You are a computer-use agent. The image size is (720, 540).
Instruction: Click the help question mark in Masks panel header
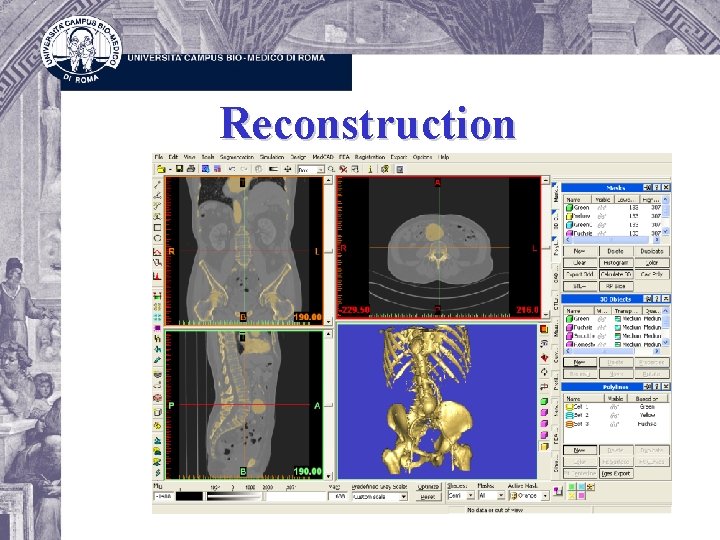(657, 187)
